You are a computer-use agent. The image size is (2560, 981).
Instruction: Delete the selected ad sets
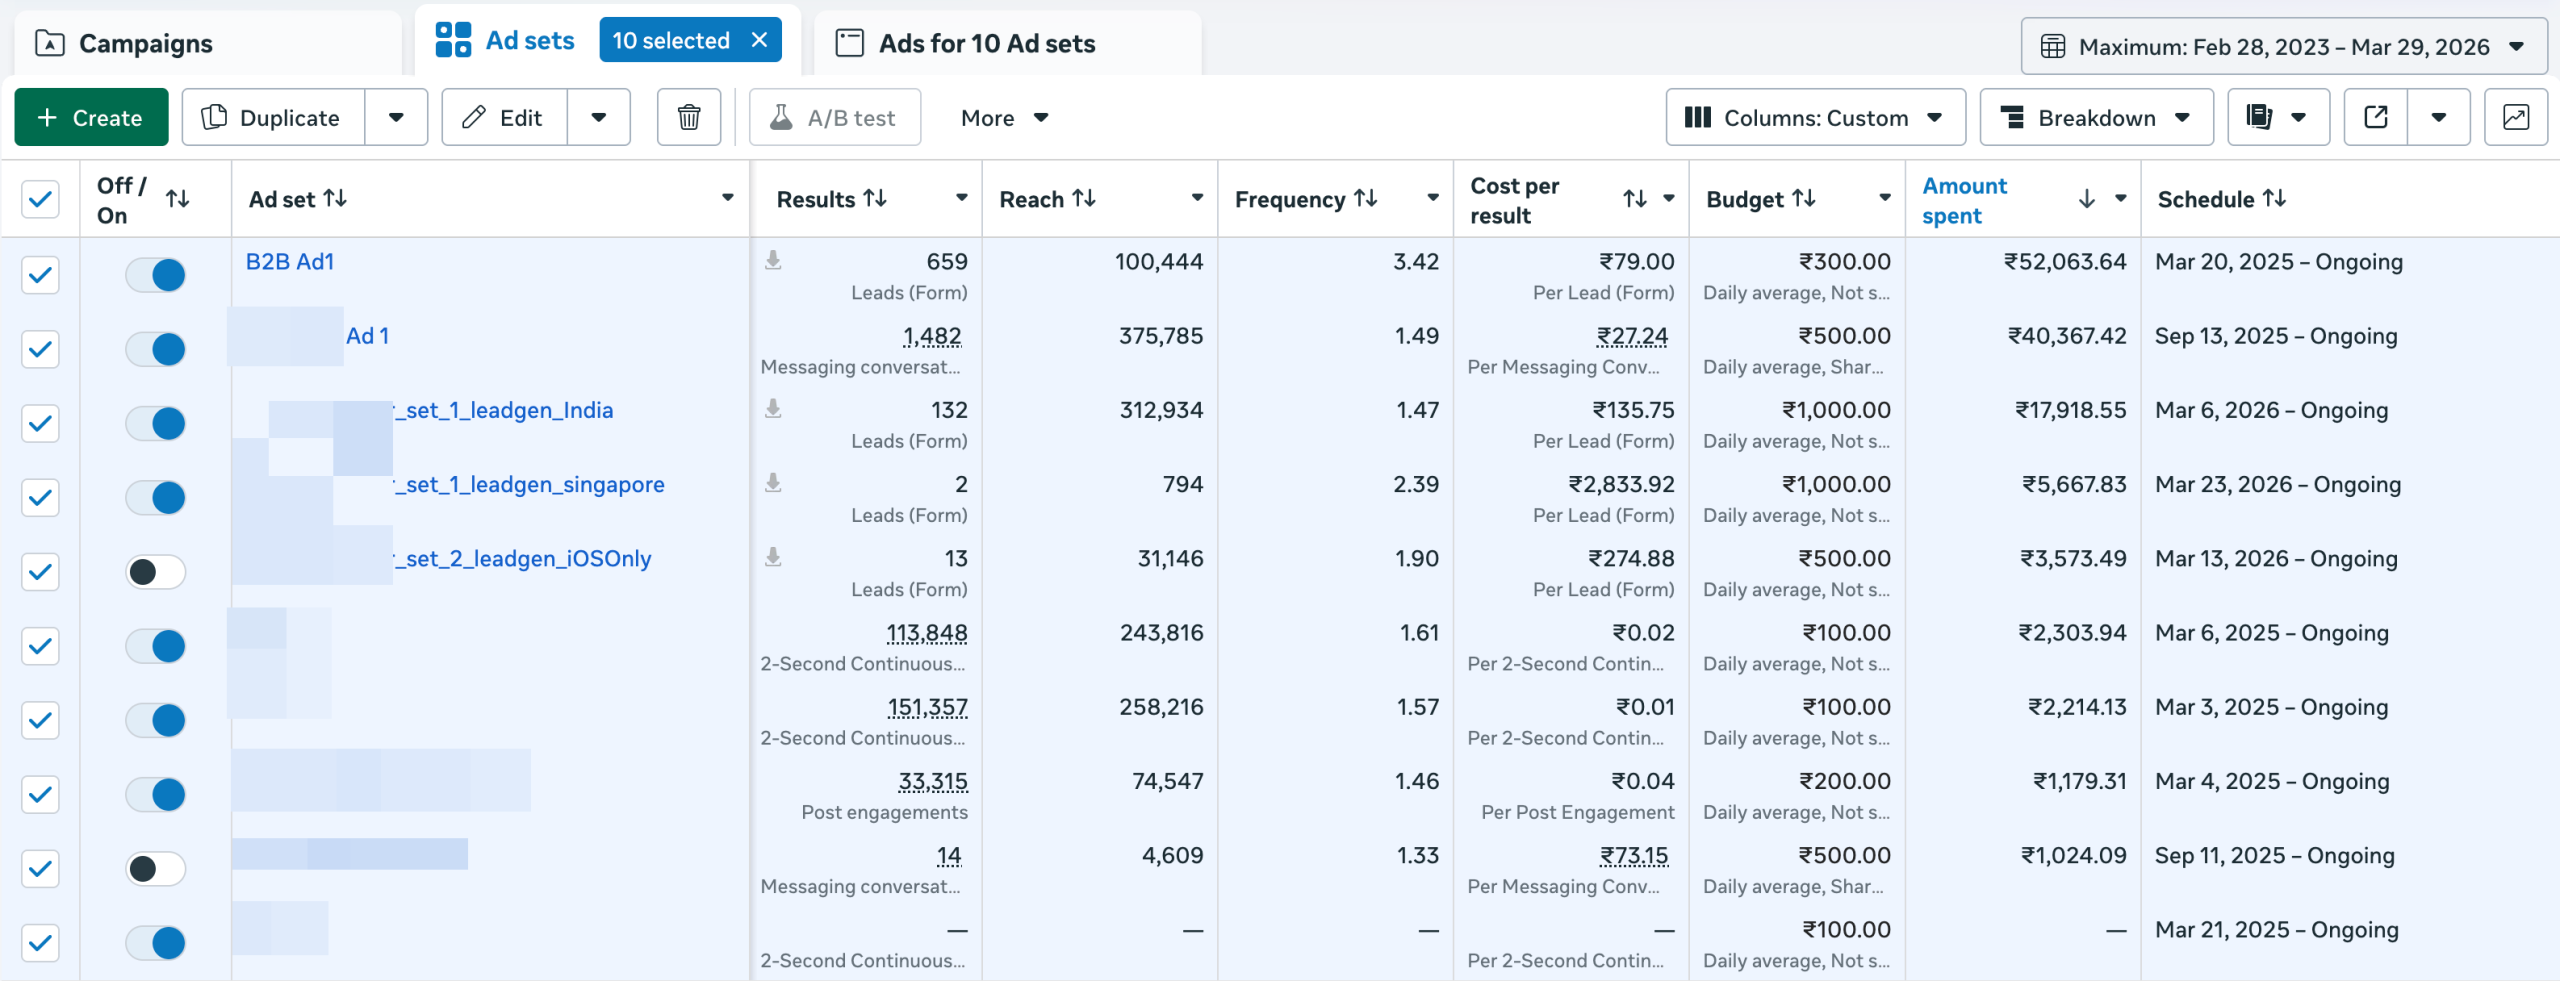[687, 117]
